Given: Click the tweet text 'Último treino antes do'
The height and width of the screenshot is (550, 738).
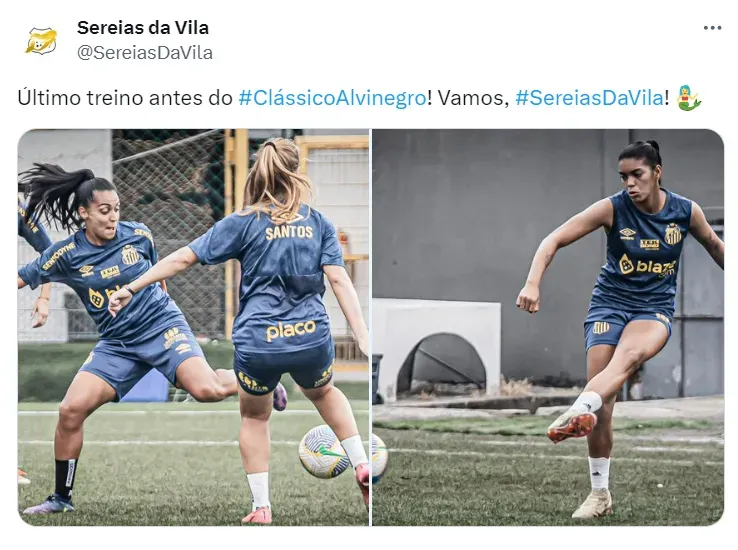Looking at the screenshot, I should point(125,98).
